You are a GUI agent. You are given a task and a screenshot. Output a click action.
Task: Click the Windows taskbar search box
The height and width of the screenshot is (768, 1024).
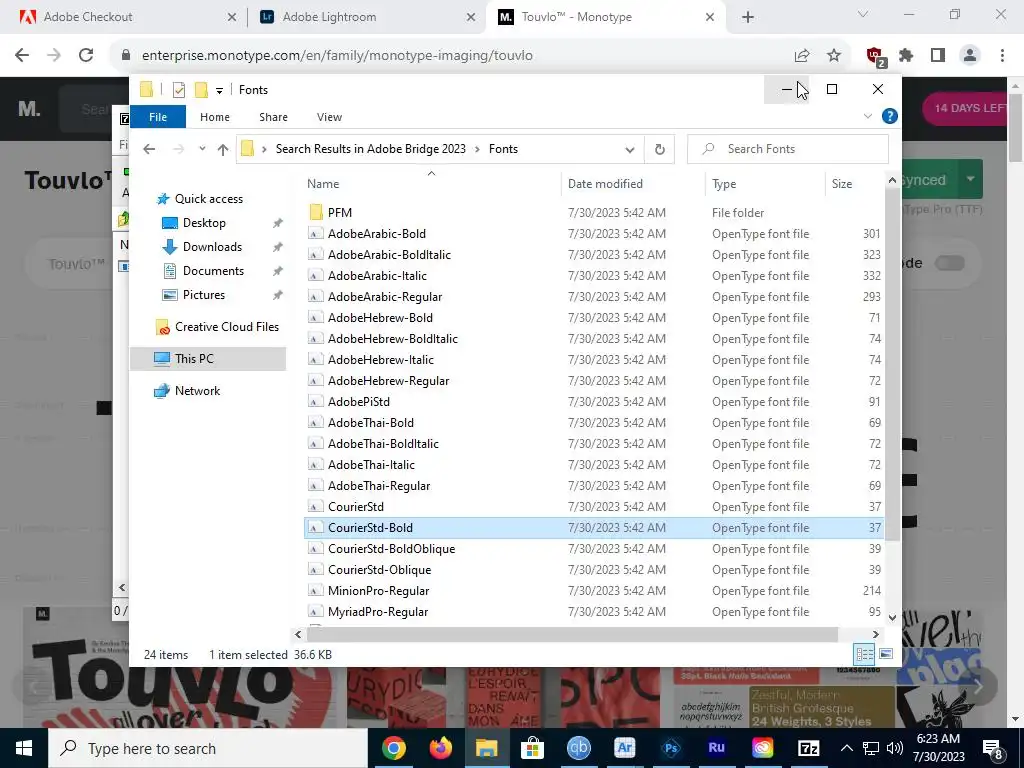tap(208, 748)
